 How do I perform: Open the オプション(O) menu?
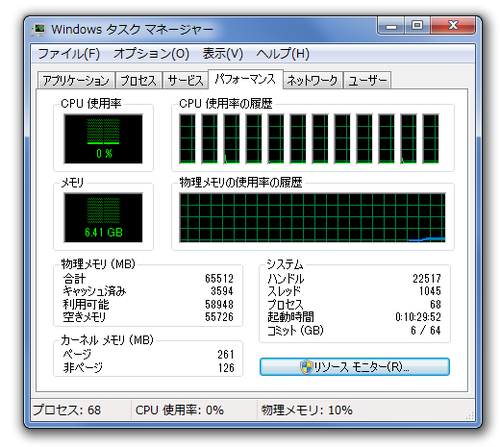pos(151,54)
